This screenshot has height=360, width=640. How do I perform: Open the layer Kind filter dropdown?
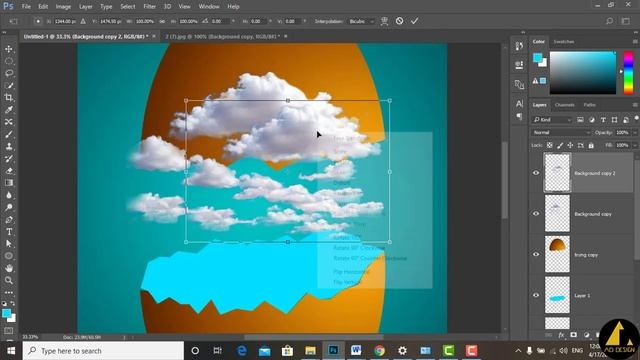click(553, 120)
